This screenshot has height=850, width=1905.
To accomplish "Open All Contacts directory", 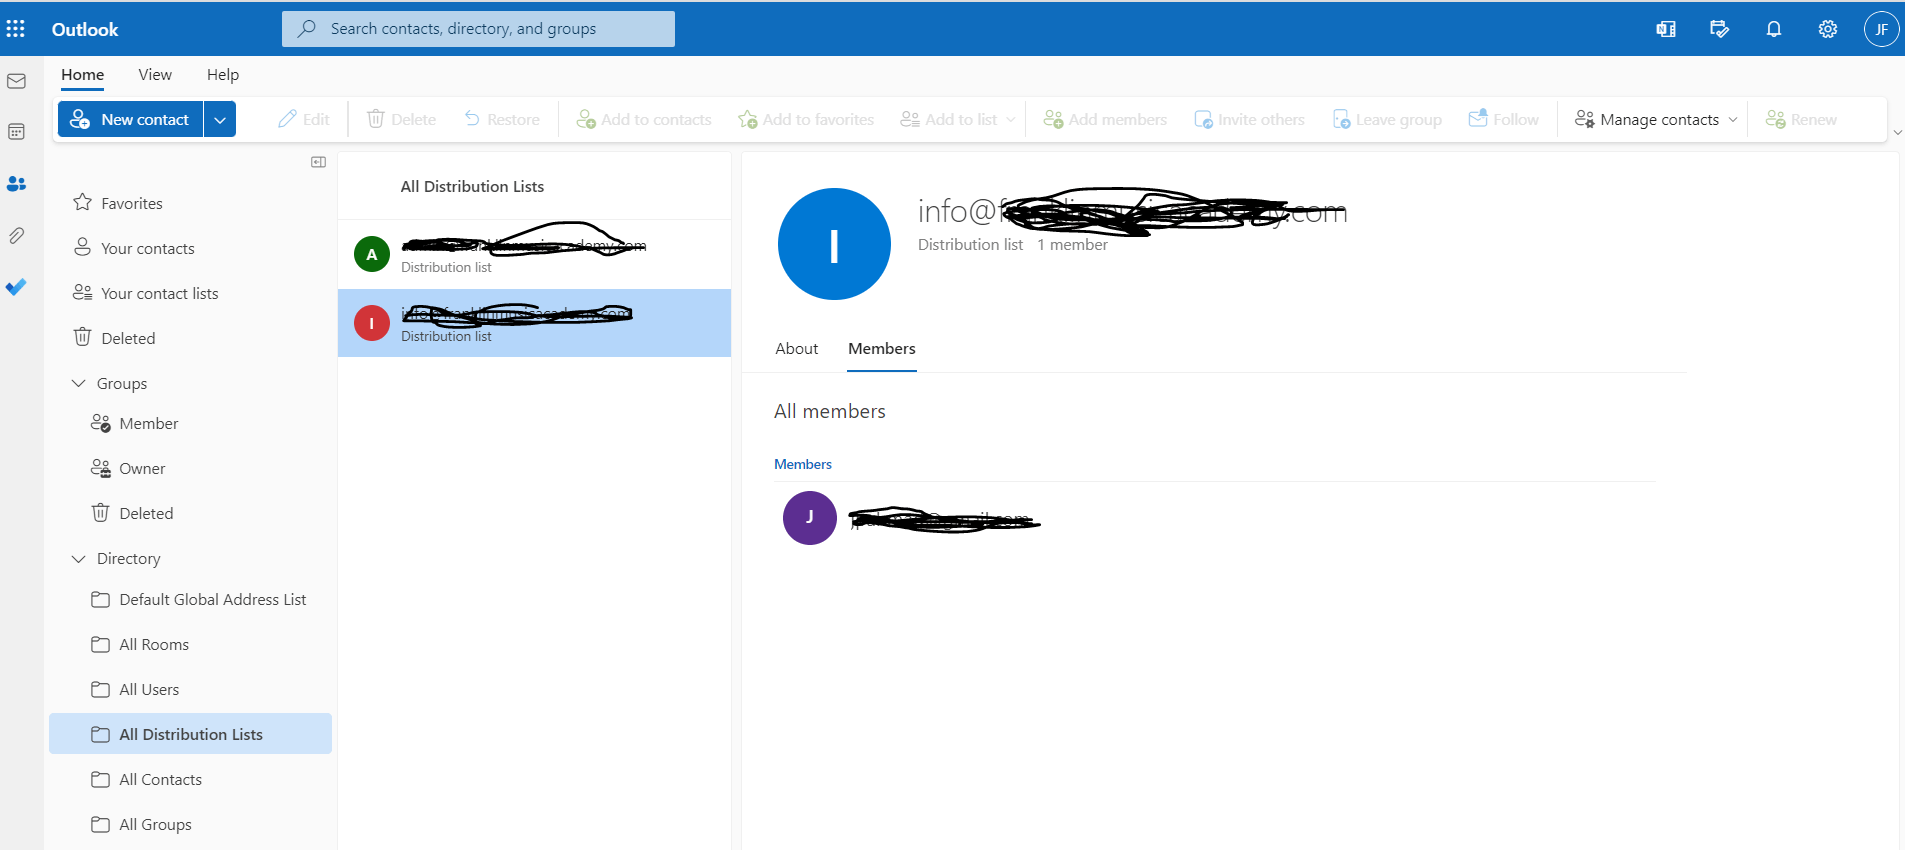I will click(x=190, y=779).
